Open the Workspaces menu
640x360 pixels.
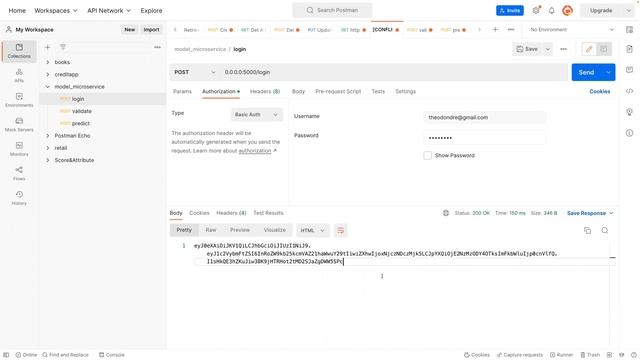coord(56,10)
